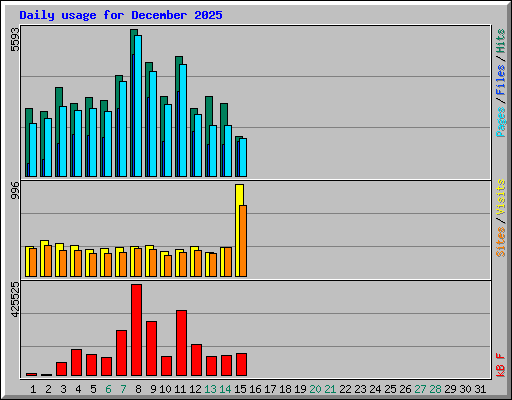This screenshot has height=400, width=512.
Task: Click green day label 21
Action: [x=330, y=389]
